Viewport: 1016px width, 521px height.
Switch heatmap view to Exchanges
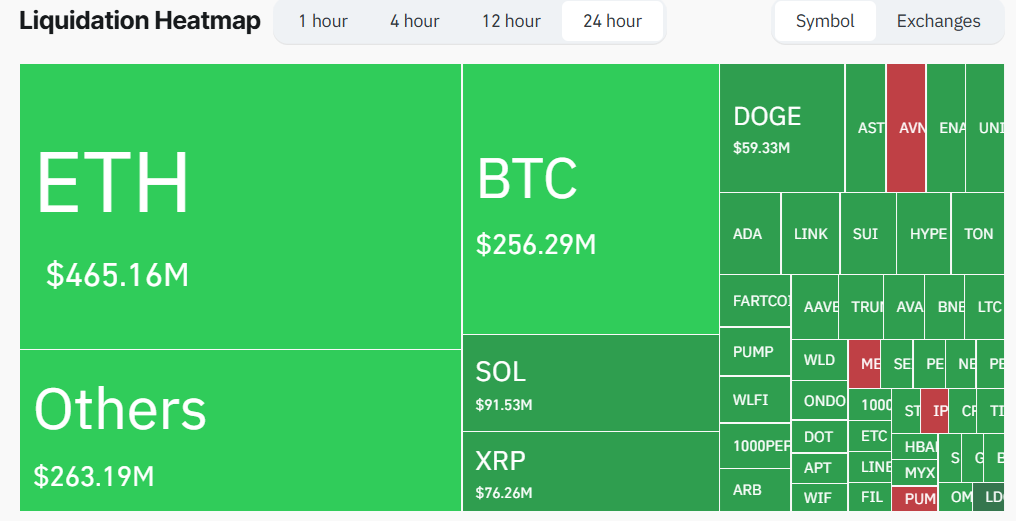(938, 21)
